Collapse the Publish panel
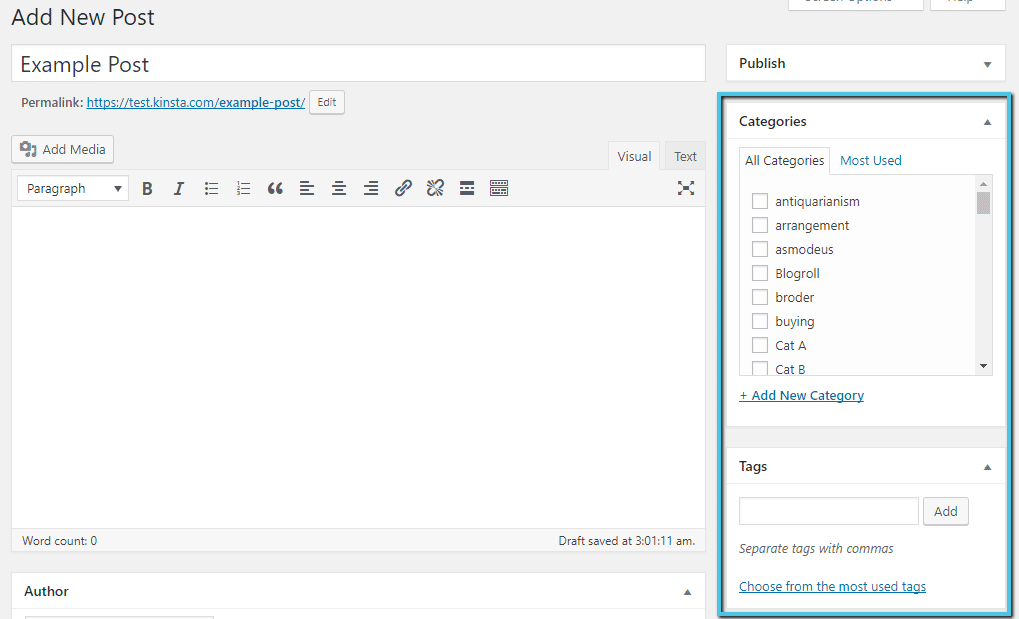 [x=987, y=63]
